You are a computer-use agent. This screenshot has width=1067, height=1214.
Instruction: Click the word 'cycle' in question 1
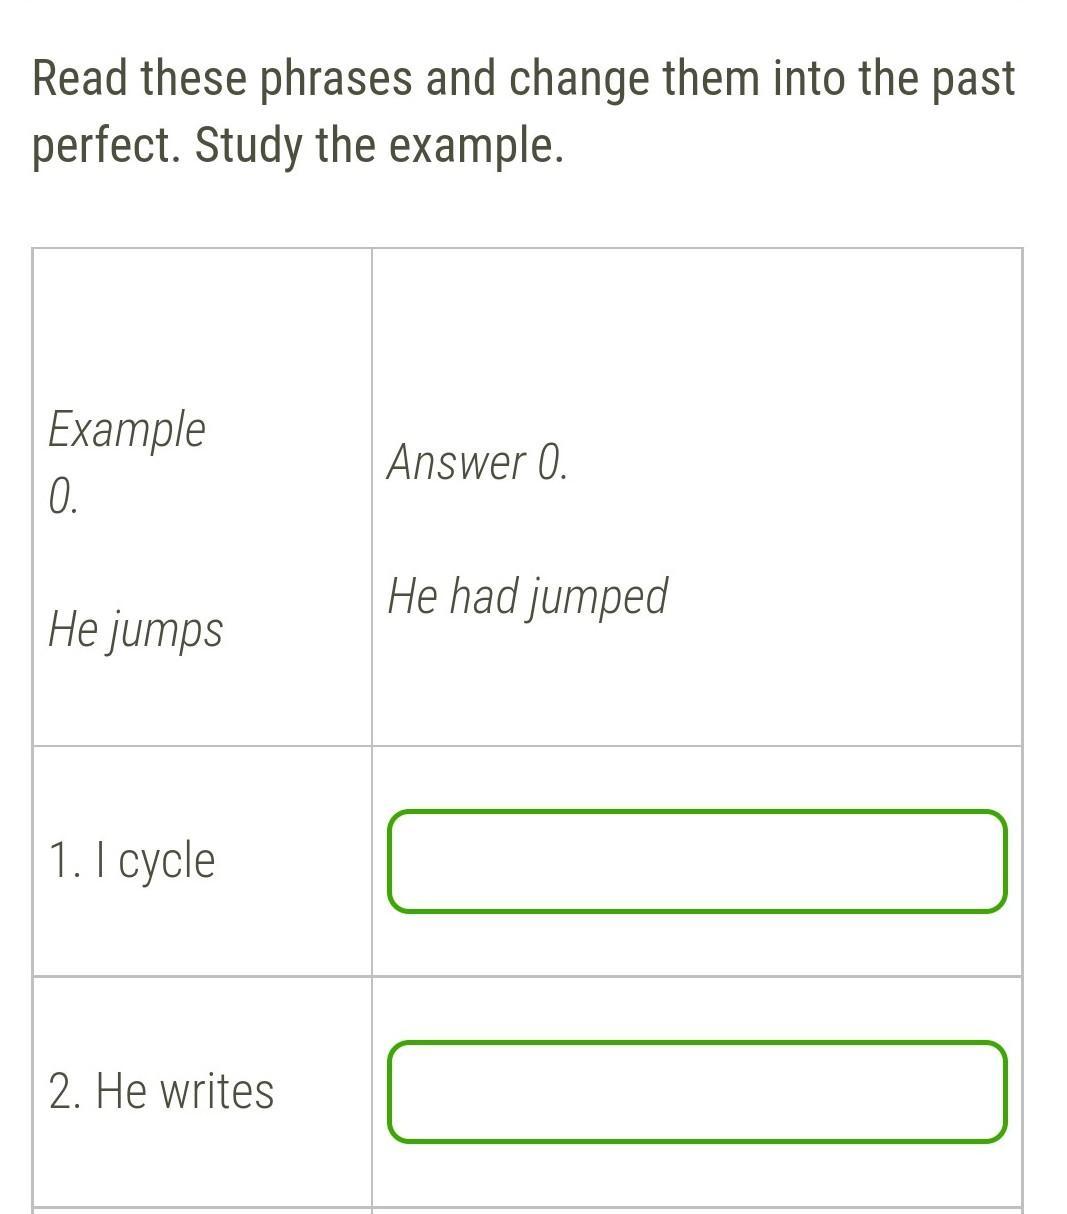click(167, 862)
